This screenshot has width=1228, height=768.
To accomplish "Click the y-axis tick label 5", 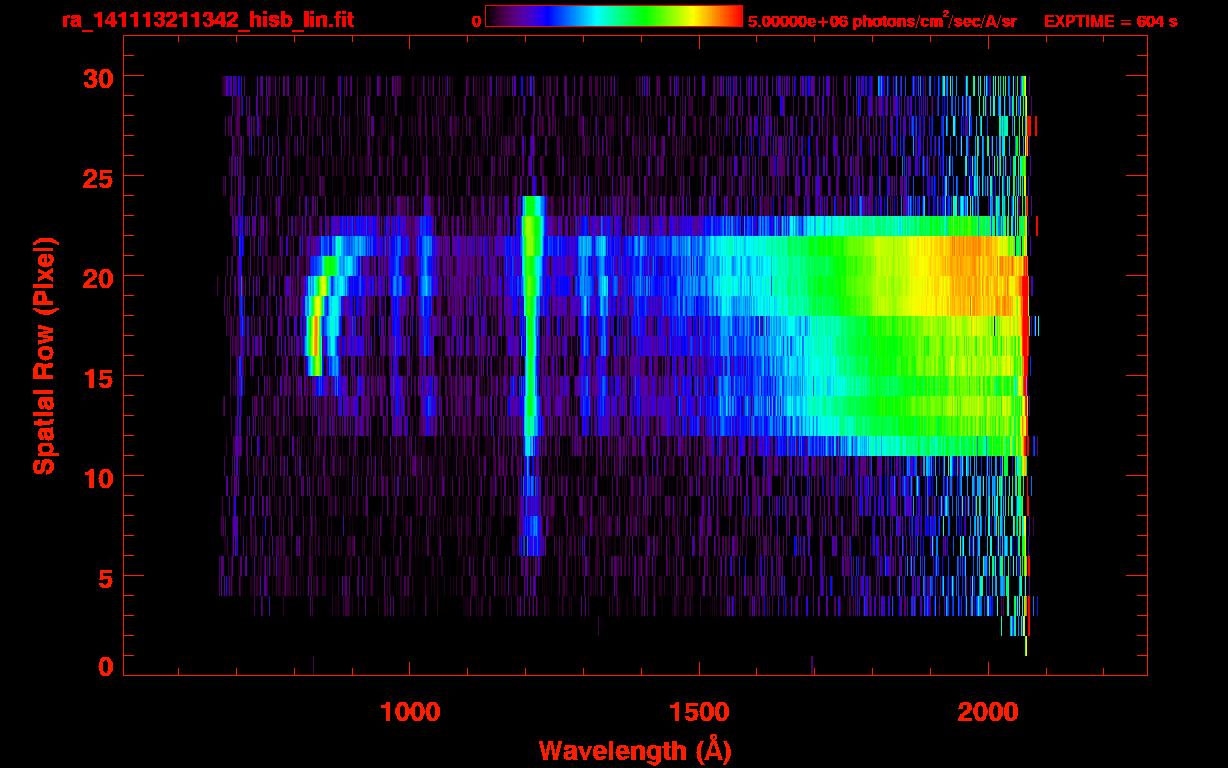I will coord(106,577).
